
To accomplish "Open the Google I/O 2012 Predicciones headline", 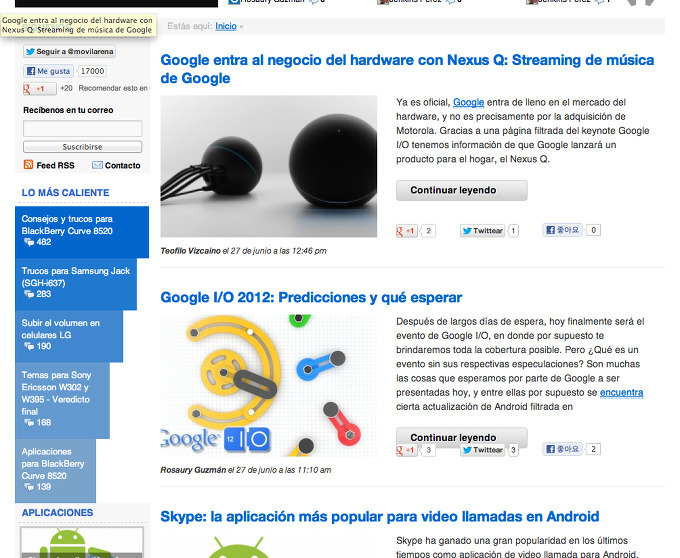I will [x=311, y=297].
